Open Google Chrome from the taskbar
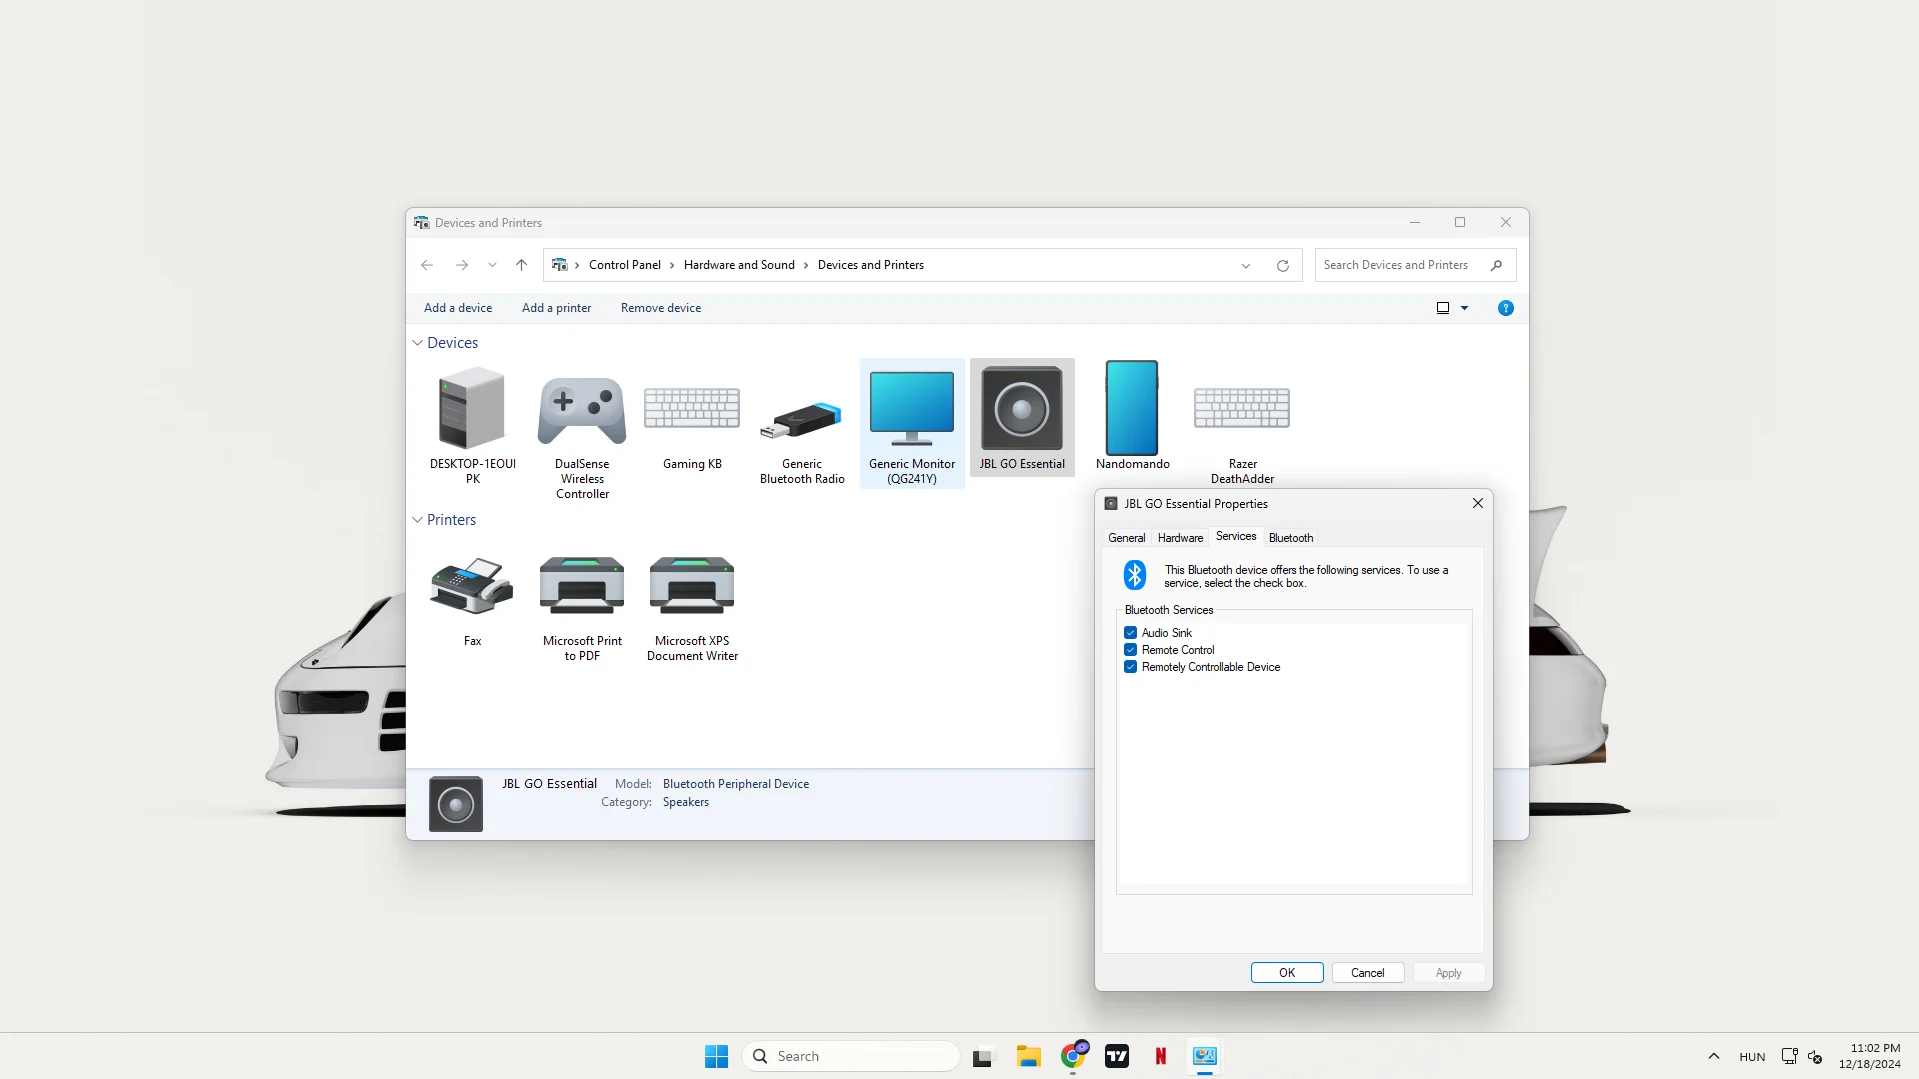Viewport: 1919px width, 1079px height. point(1074,1056)
